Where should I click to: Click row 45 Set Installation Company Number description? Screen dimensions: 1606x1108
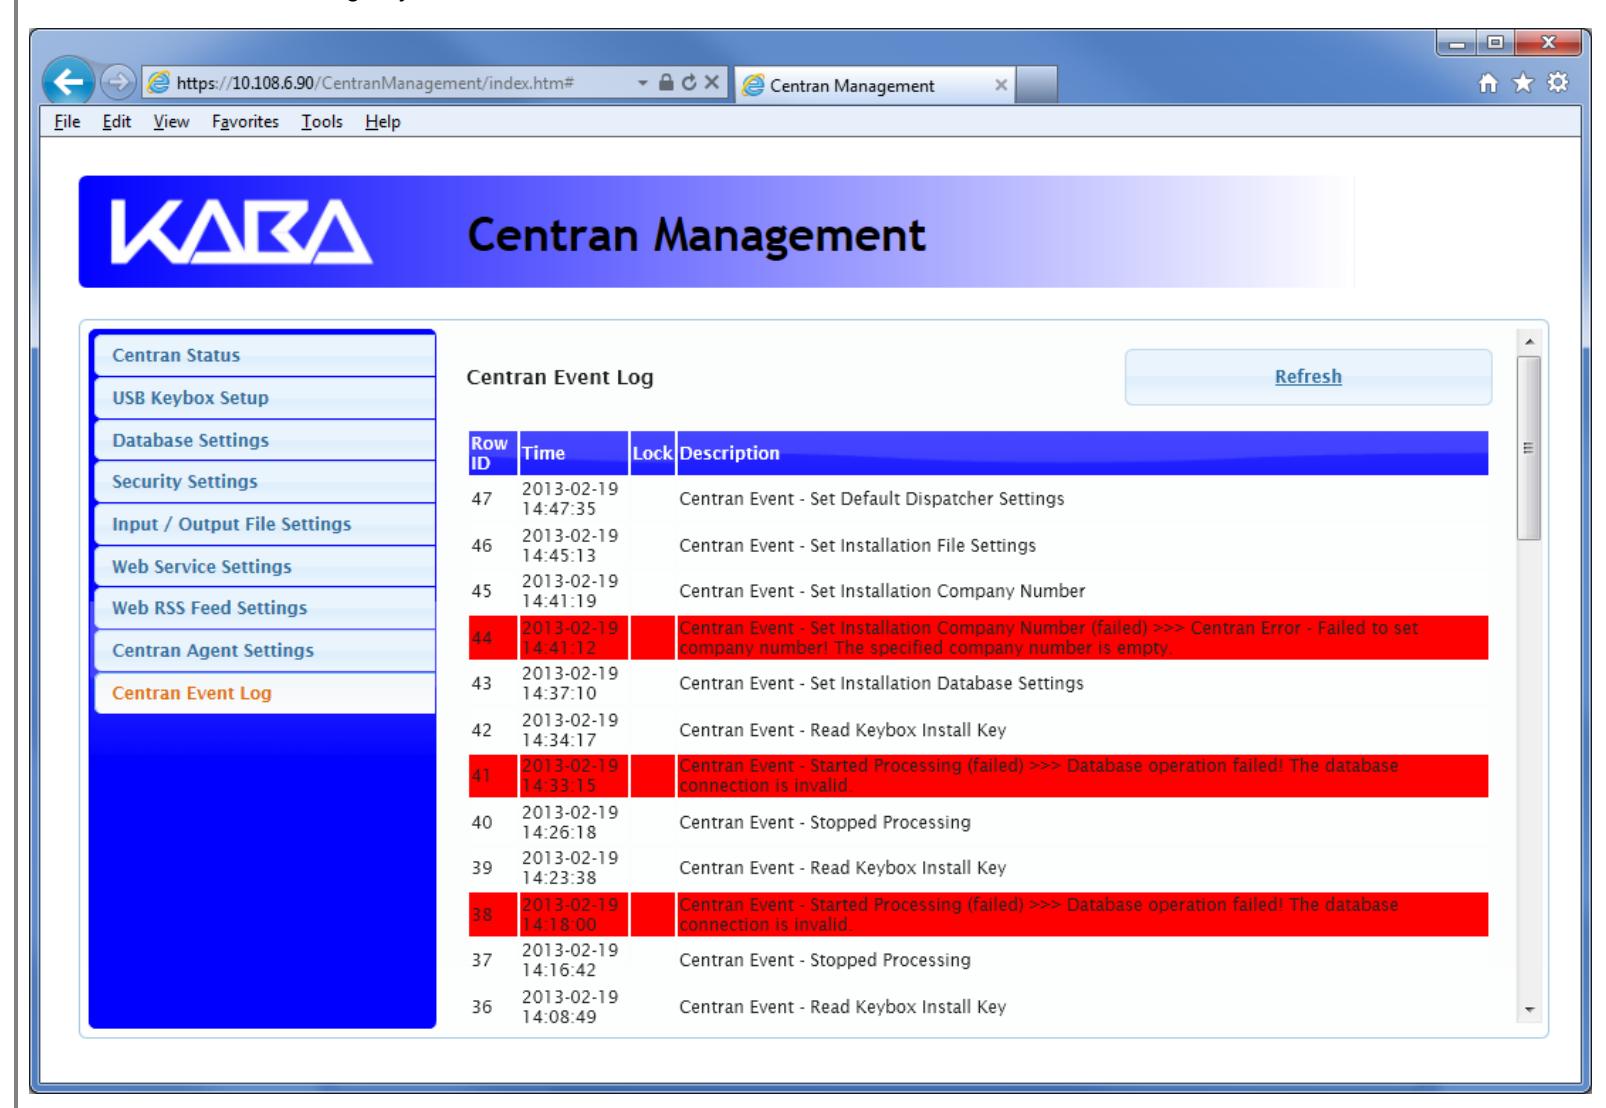(882, 591)
